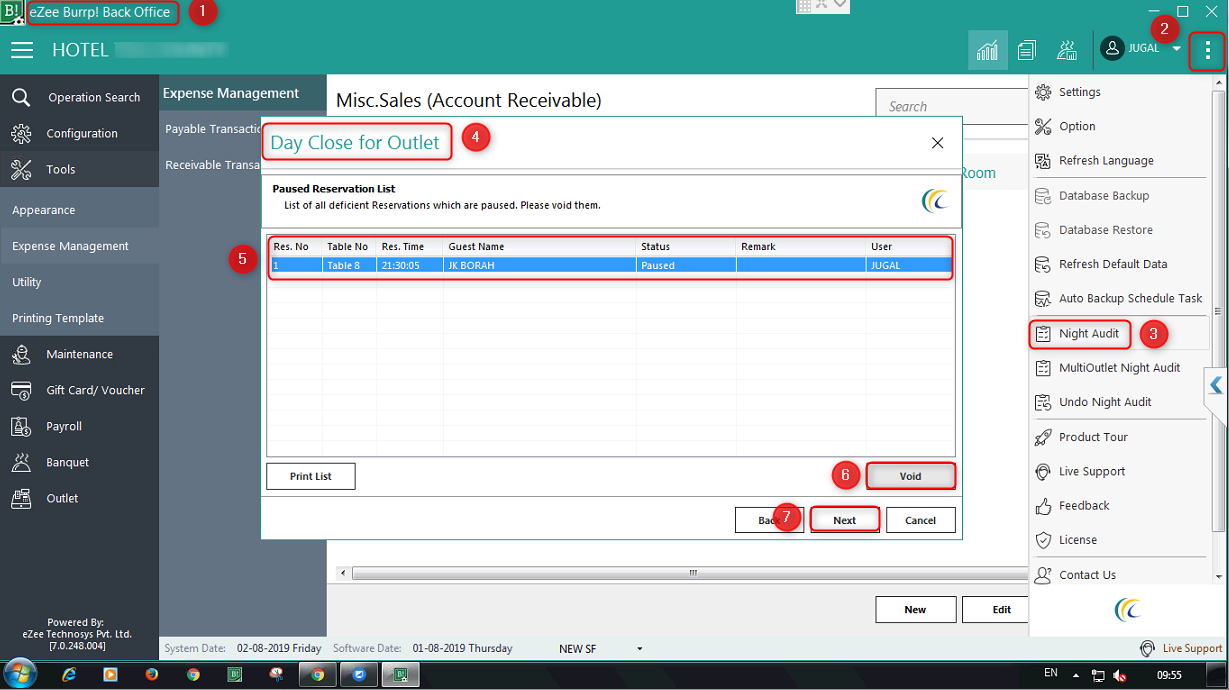
Task: Collapse the side panel blue arrow tab
Action: (1216, 385)
